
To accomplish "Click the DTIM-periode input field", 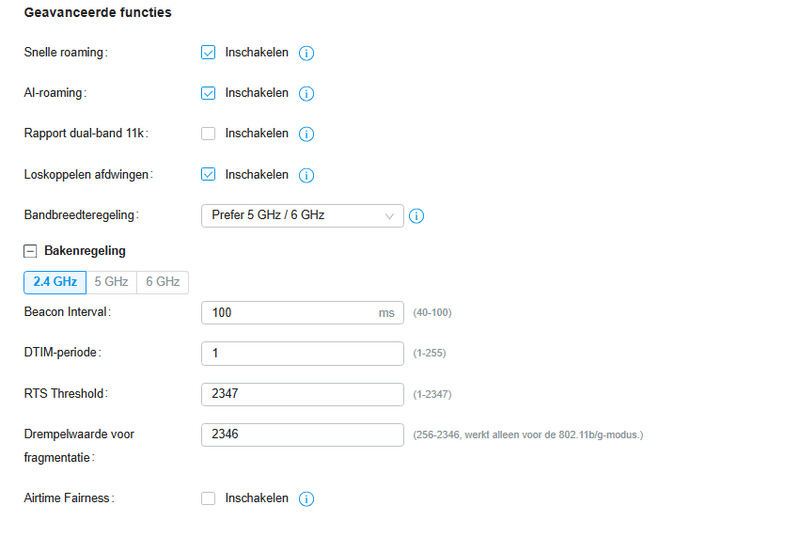I will point(302,353).
